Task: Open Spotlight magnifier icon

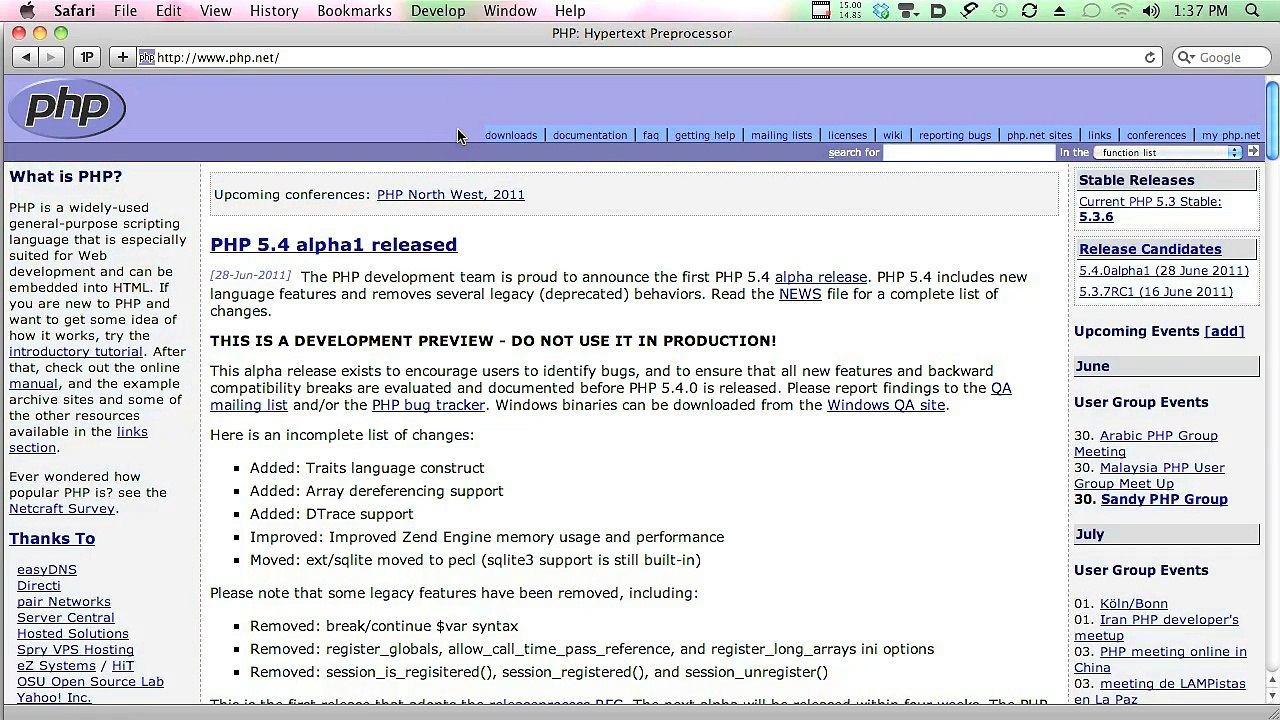Action: pos(1253,11)
